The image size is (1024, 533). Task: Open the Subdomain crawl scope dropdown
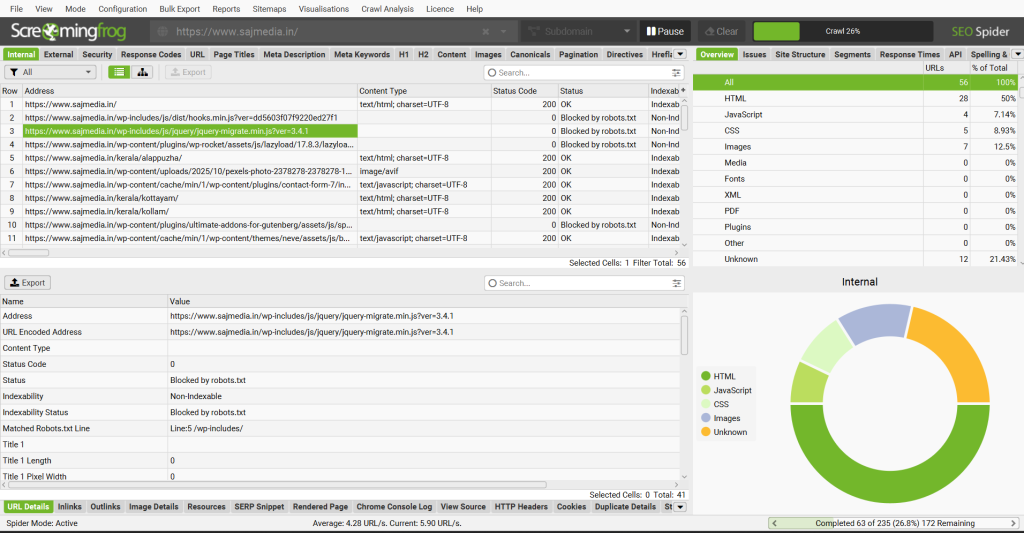[578, 31]
